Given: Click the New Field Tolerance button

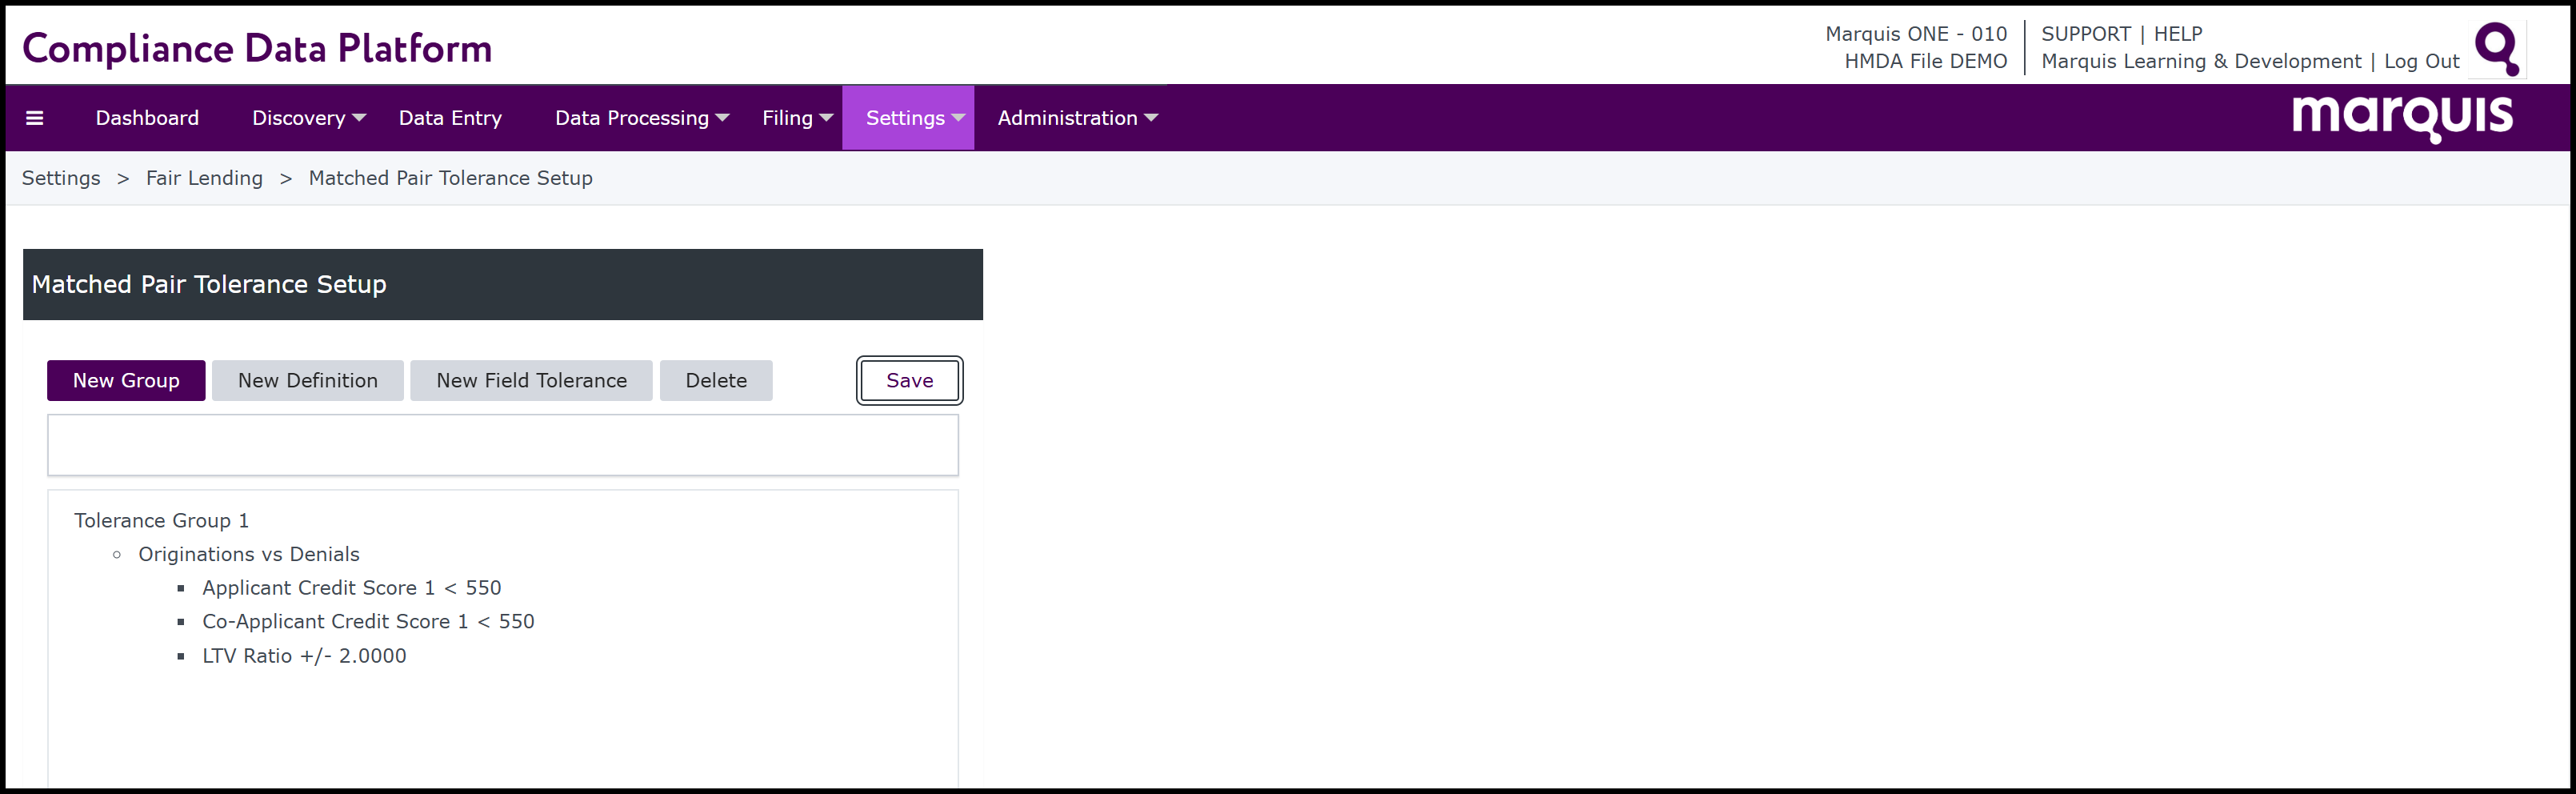Looking at the screenshot, I should tap(531, 381).
